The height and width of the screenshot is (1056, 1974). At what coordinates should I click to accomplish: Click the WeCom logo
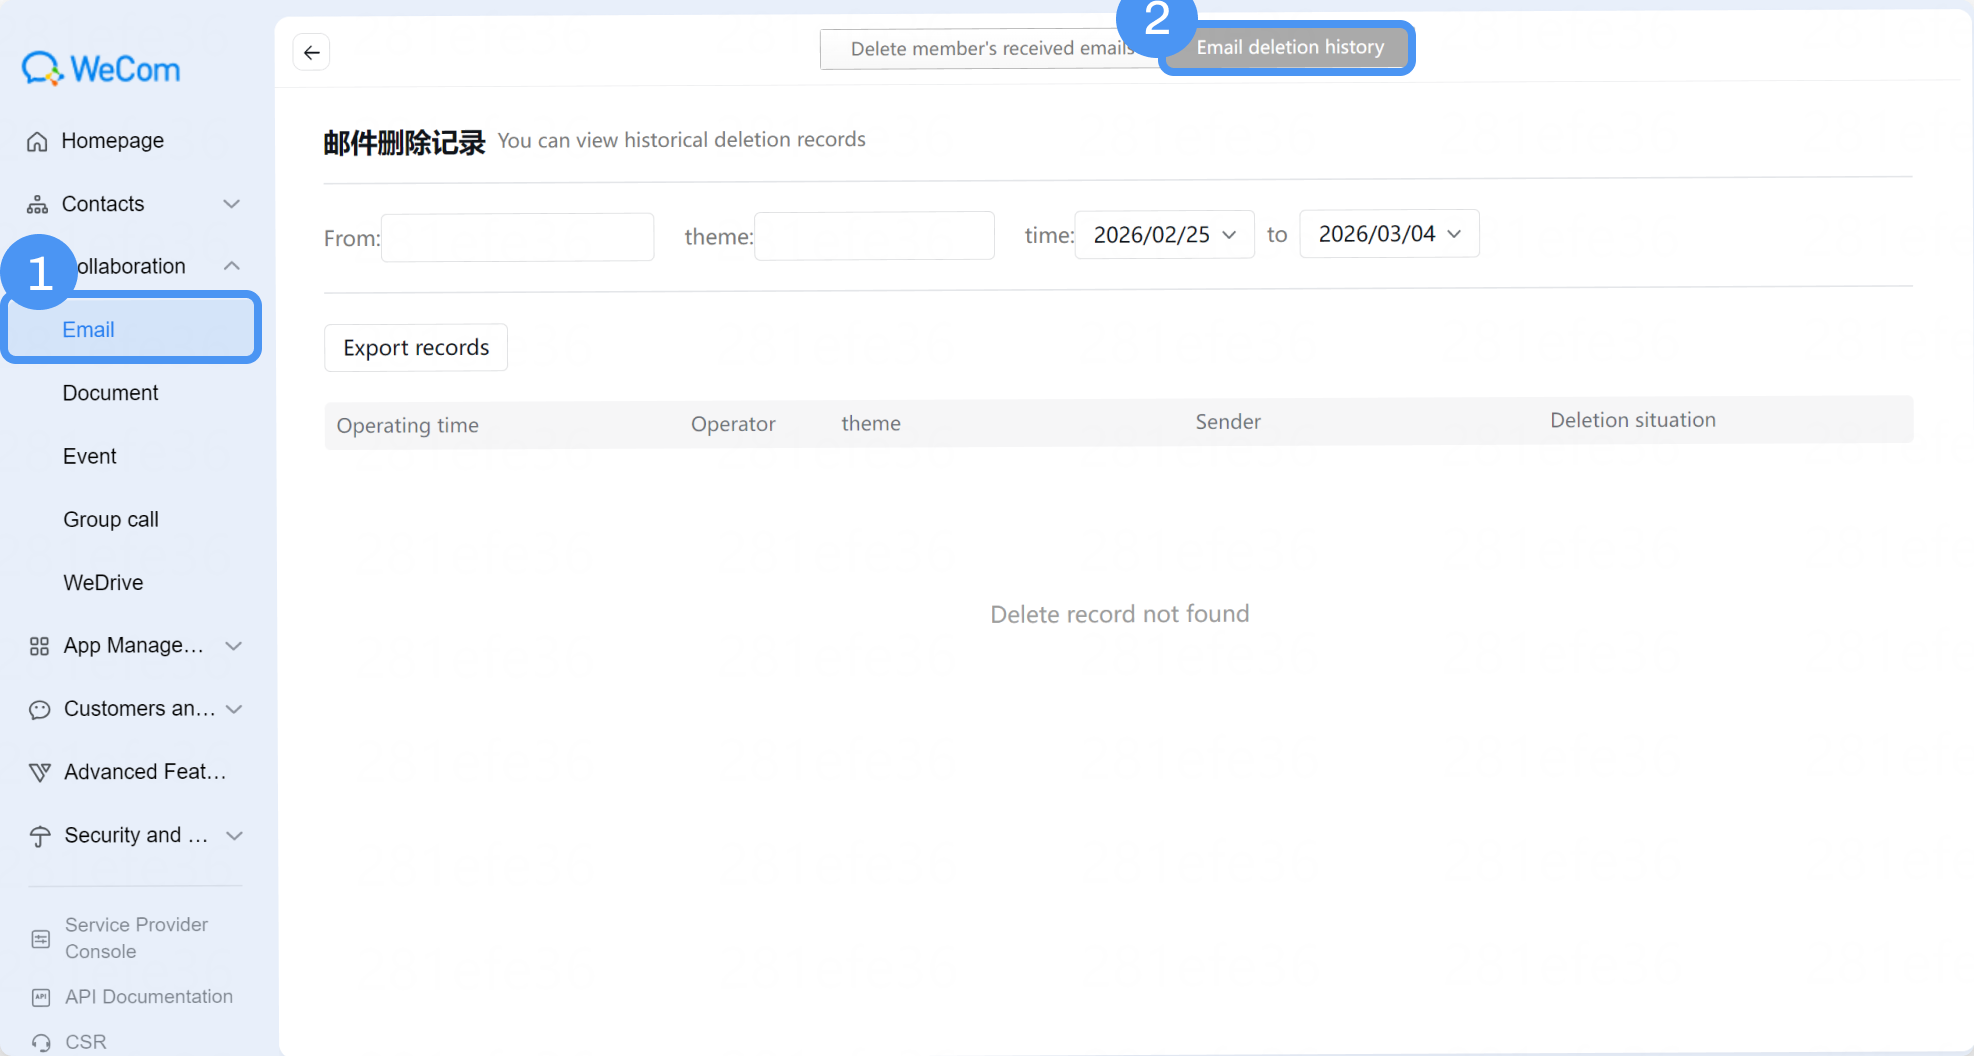pyautogui.click(x=101, y=69)
